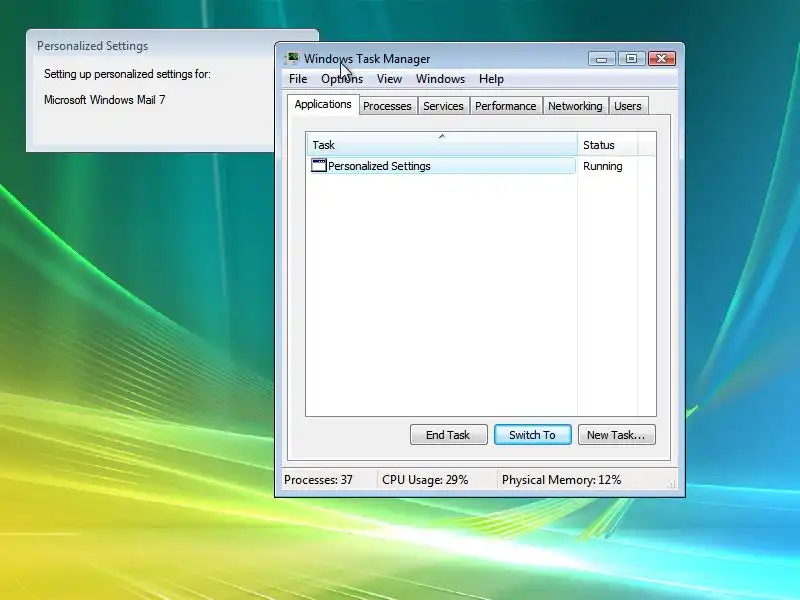The height and width of the screenshot is (600, 800).
Task: Switch to the Users tab
Action: coord(628,106)
